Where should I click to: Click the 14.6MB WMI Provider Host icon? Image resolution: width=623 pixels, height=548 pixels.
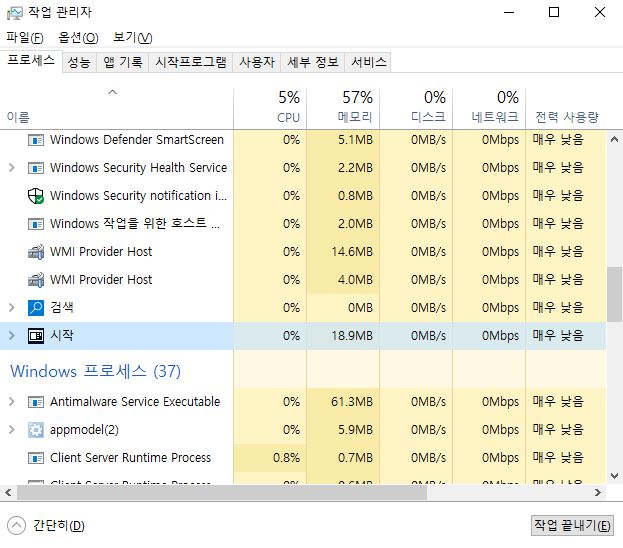point(36,252)
